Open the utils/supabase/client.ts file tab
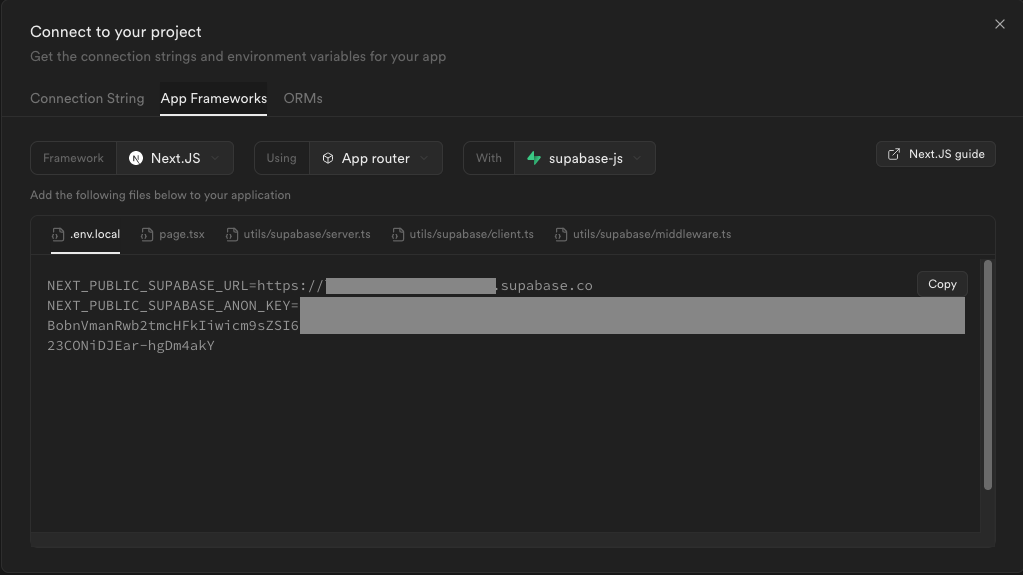Viewport: 1023px width, 575px height. [x=463, y=234]
